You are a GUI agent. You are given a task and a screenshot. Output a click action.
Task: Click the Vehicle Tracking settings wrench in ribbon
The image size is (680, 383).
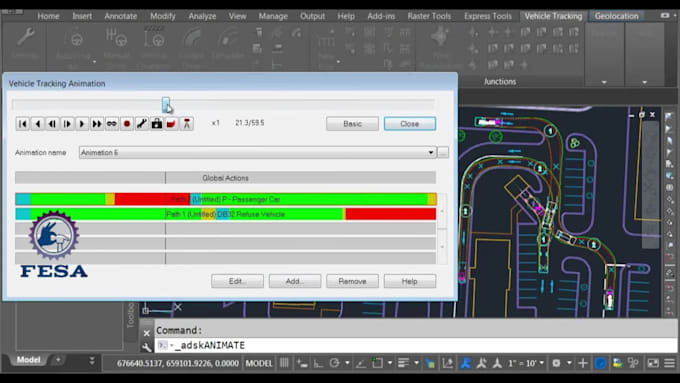pyautogui.click(x=25, y=37)
